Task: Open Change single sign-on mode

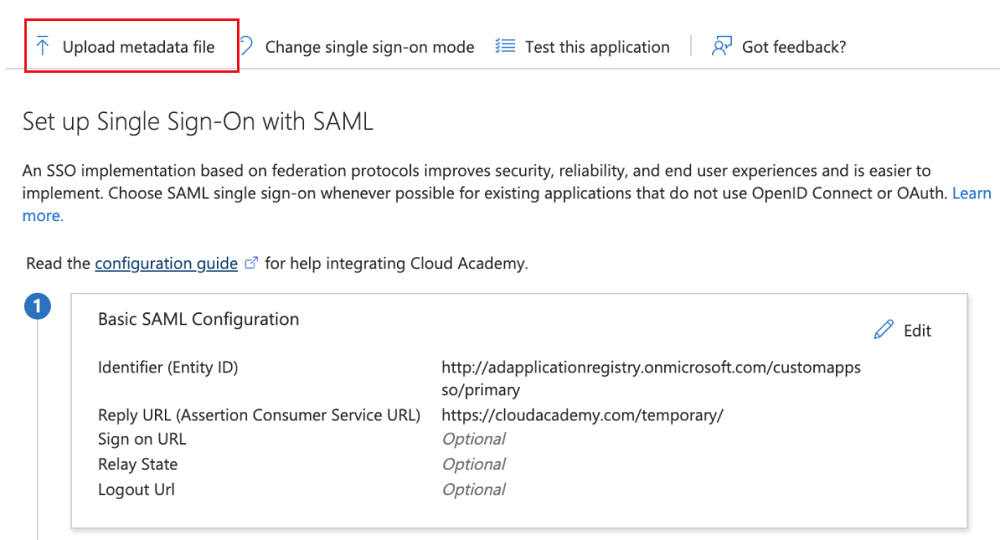Action: pyautogui.click(x=369, y=47)
